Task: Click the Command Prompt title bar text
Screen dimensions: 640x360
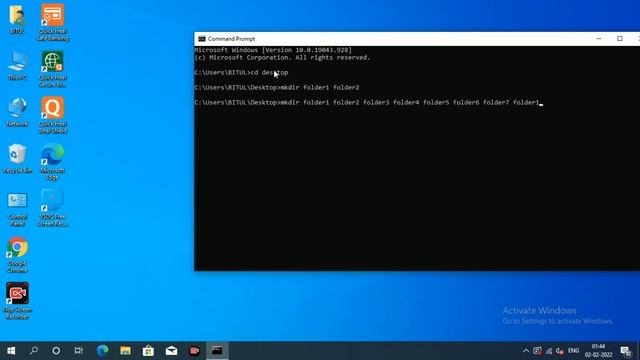Action: 231,39
